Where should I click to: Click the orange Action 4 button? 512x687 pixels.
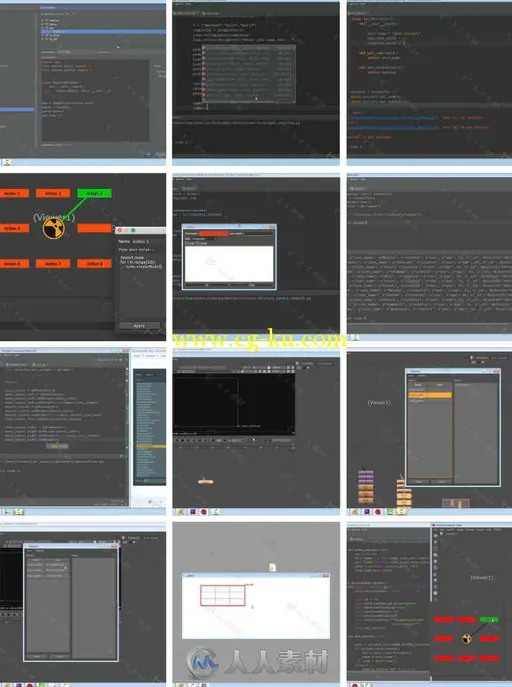click(14, 228)
